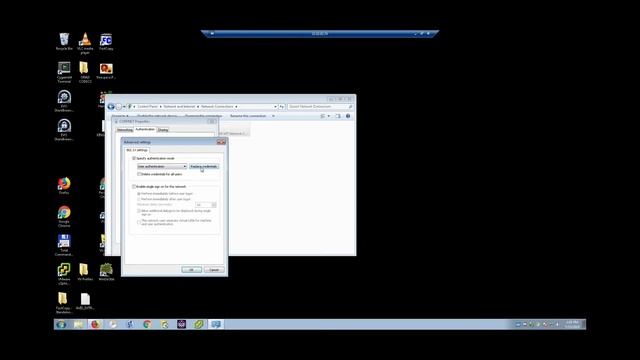Expand the view options dropdown arrow
Image resolution: width=640 pixels, height=360 pixels.
329,116
